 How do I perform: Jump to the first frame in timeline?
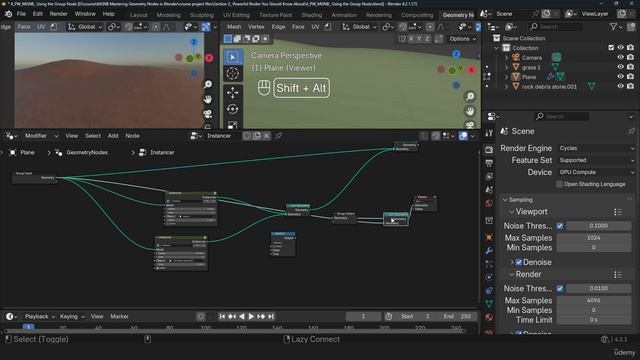click(222, 316)
